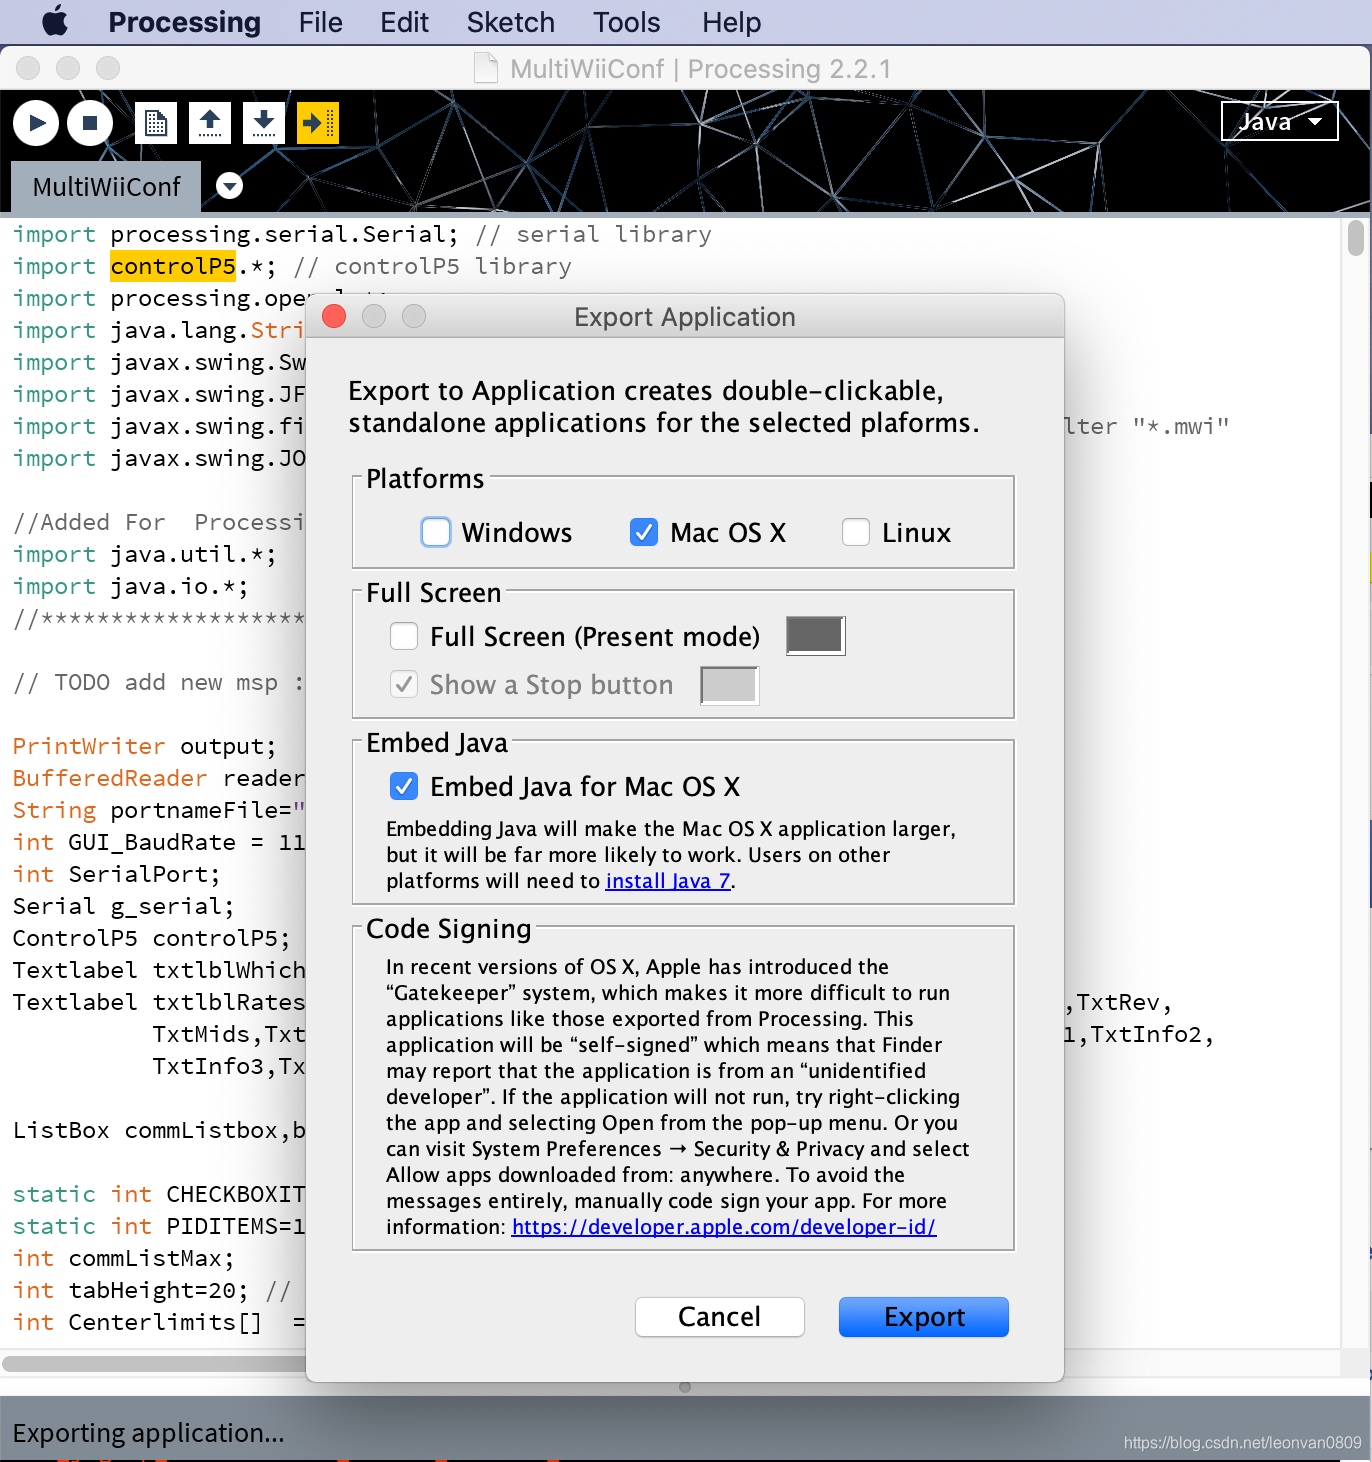Viewport: 1372px width, 1462px height.
Task: Click the 'int commListMax;' code line
Action: (123, 1258)
